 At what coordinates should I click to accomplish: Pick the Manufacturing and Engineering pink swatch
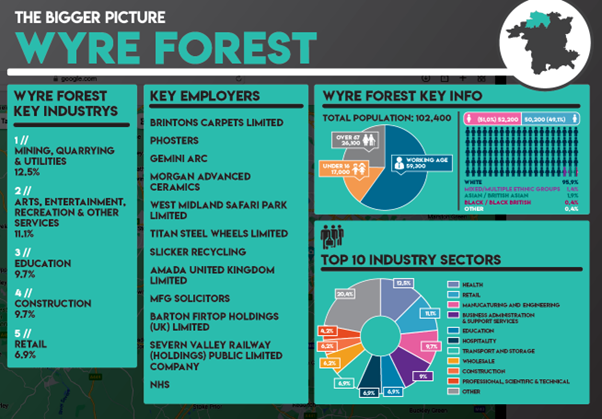(x=453, y=305)
